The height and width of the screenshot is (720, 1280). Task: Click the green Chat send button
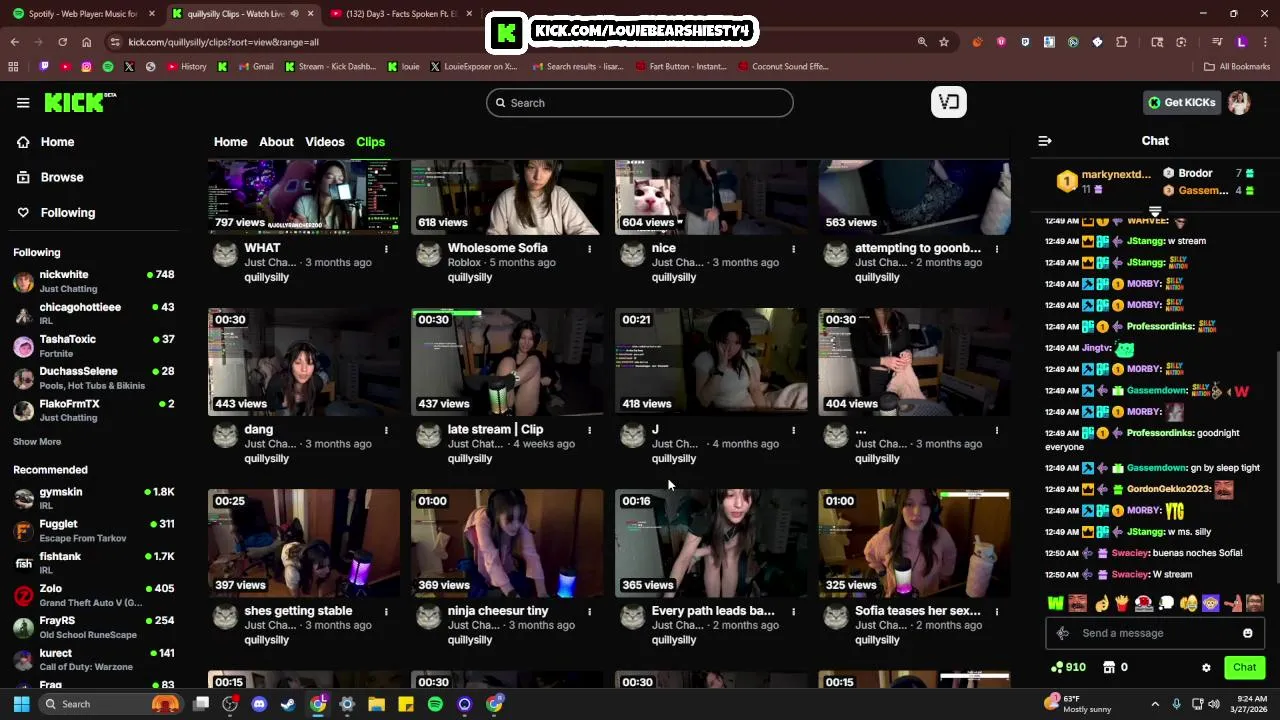point(1244,667)
